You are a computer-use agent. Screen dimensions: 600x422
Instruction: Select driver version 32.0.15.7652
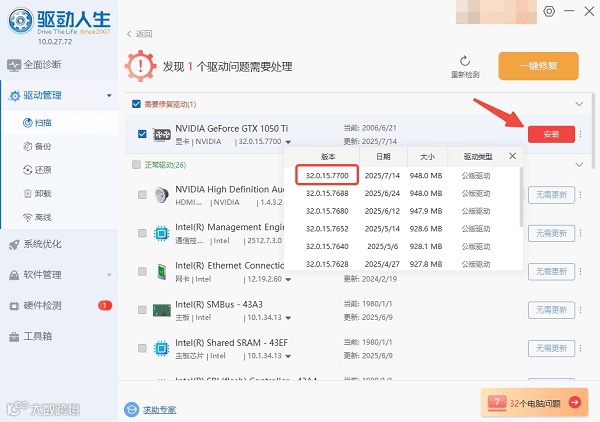pos(327,229)
